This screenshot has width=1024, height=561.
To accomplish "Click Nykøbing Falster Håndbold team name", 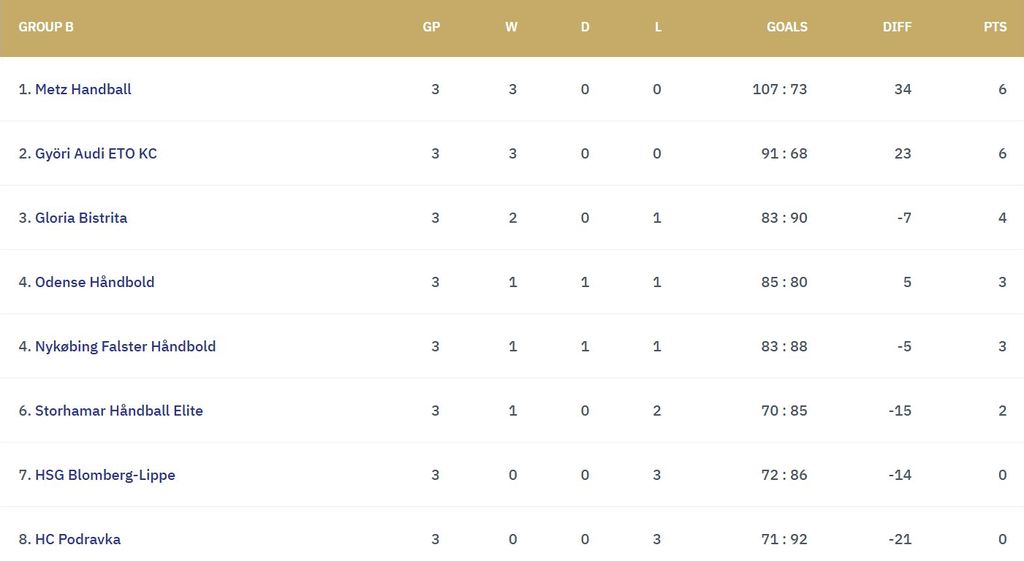I will (x=125, y=347).
